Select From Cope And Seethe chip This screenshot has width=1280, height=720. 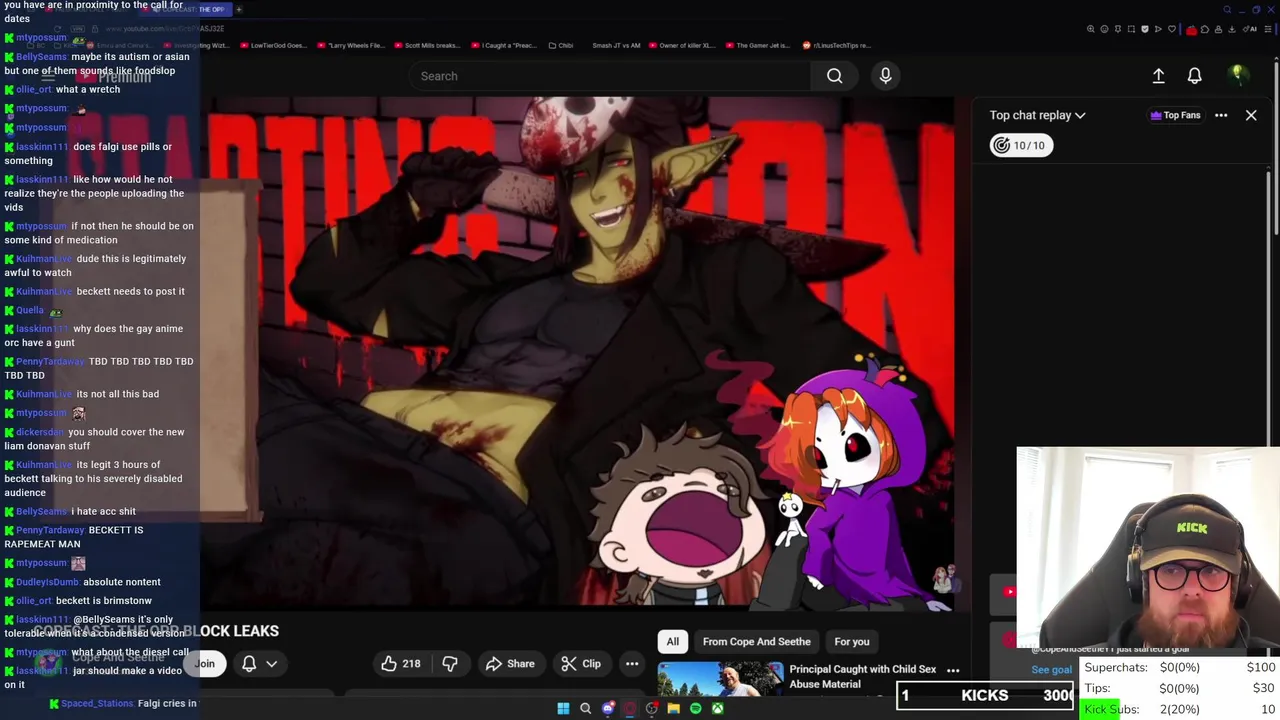[x=756, y=641]
